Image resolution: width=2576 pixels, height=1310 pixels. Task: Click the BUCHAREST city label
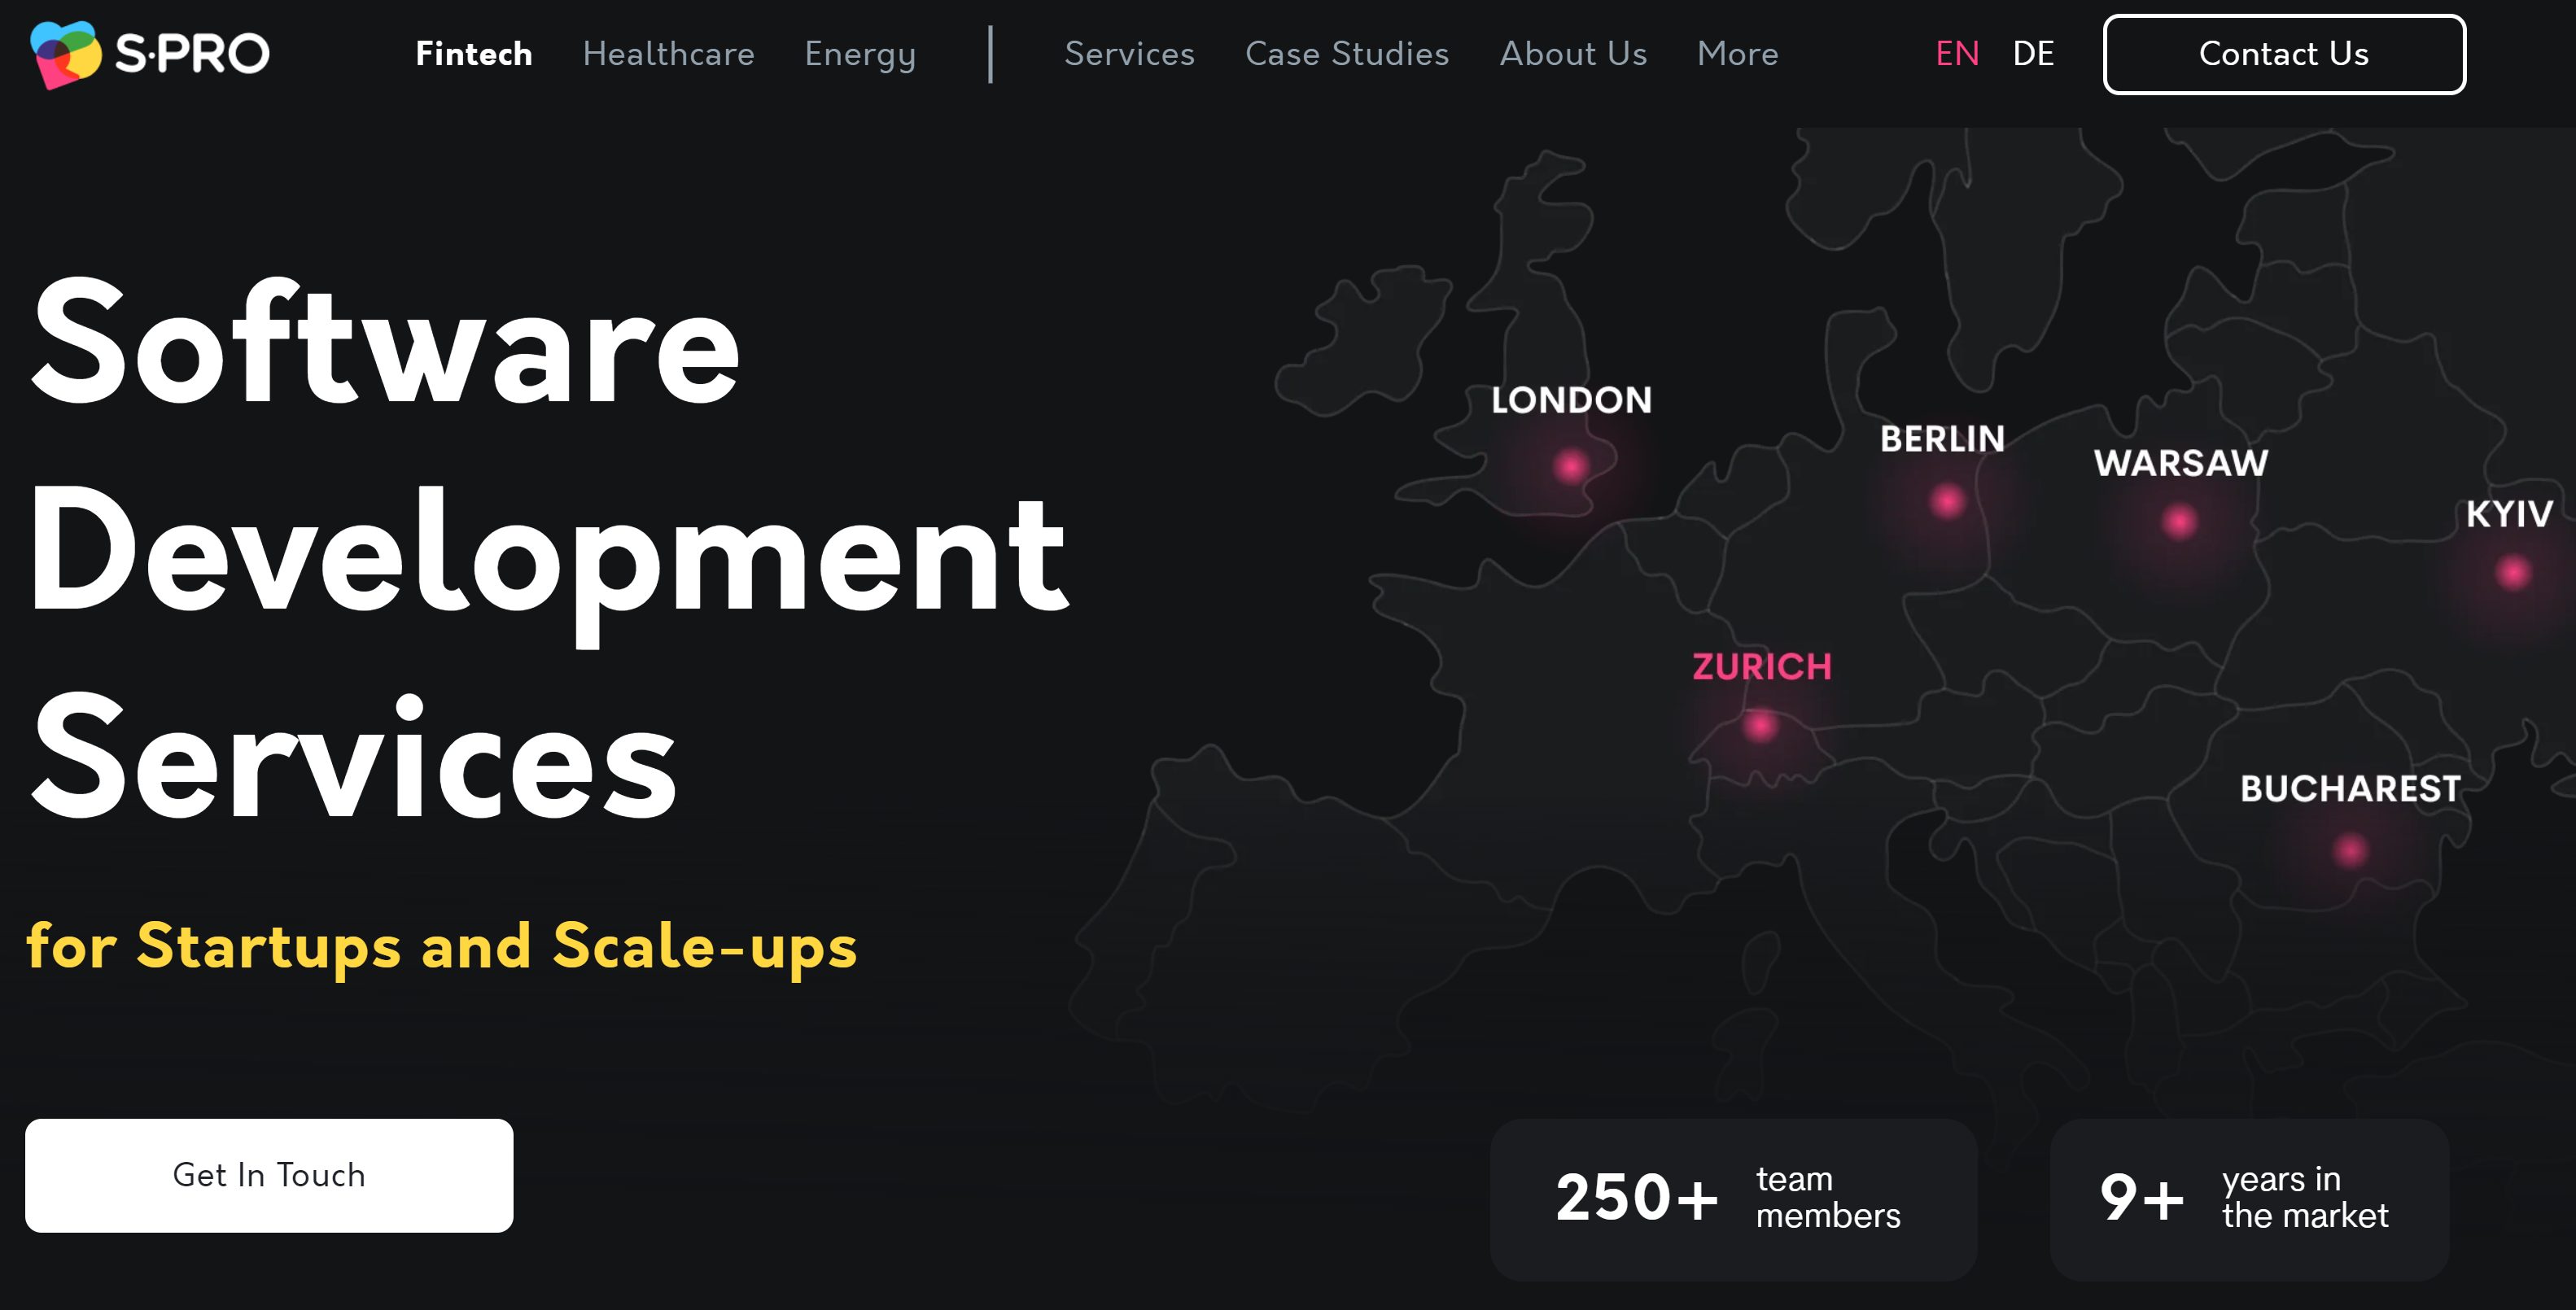[2350, 789]
